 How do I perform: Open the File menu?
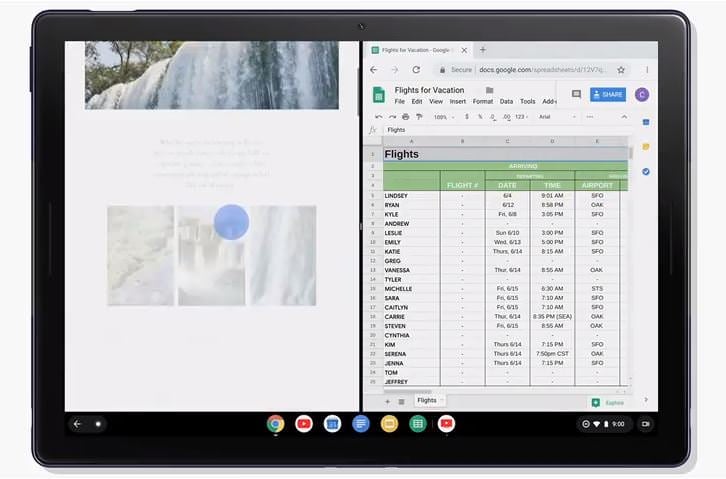click(400, 101)
